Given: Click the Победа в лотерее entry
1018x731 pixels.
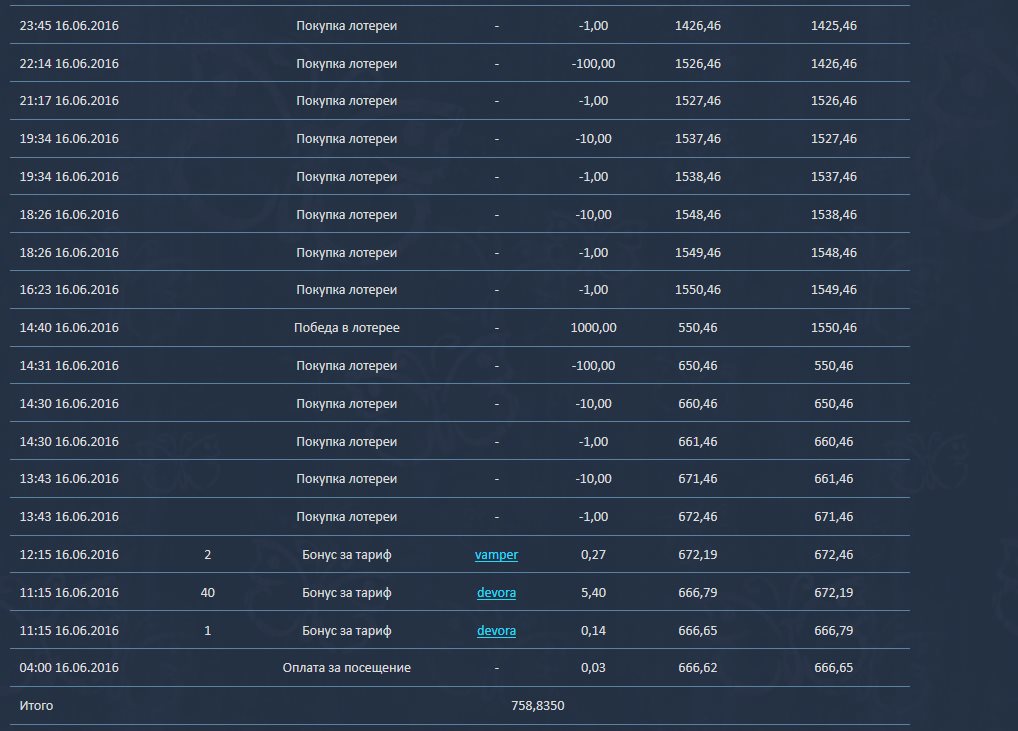Looking at the screenshot, I should click(x=346, y=328).
